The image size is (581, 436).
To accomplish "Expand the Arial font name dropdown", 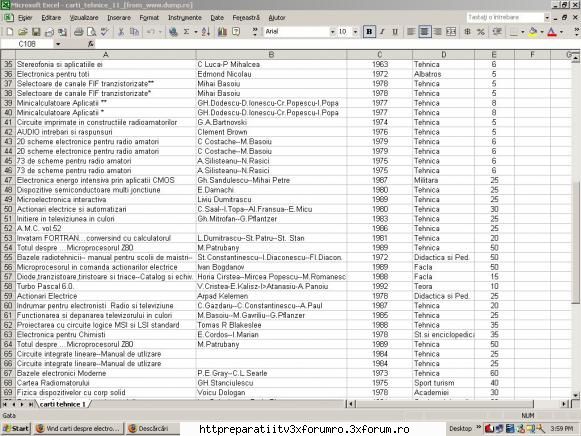I will [x=332, y=32].
